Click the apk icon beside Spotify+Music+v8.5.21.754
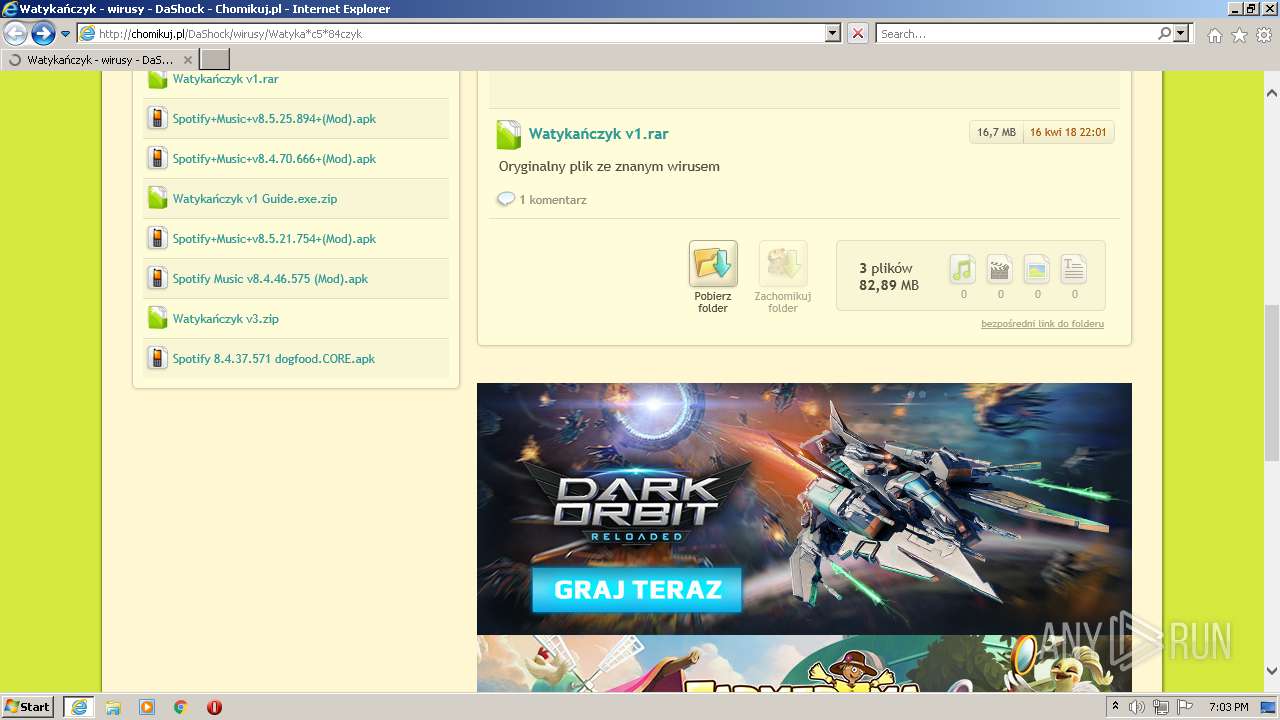This screenshot has height=720, width=1280. tap(157, 238)
